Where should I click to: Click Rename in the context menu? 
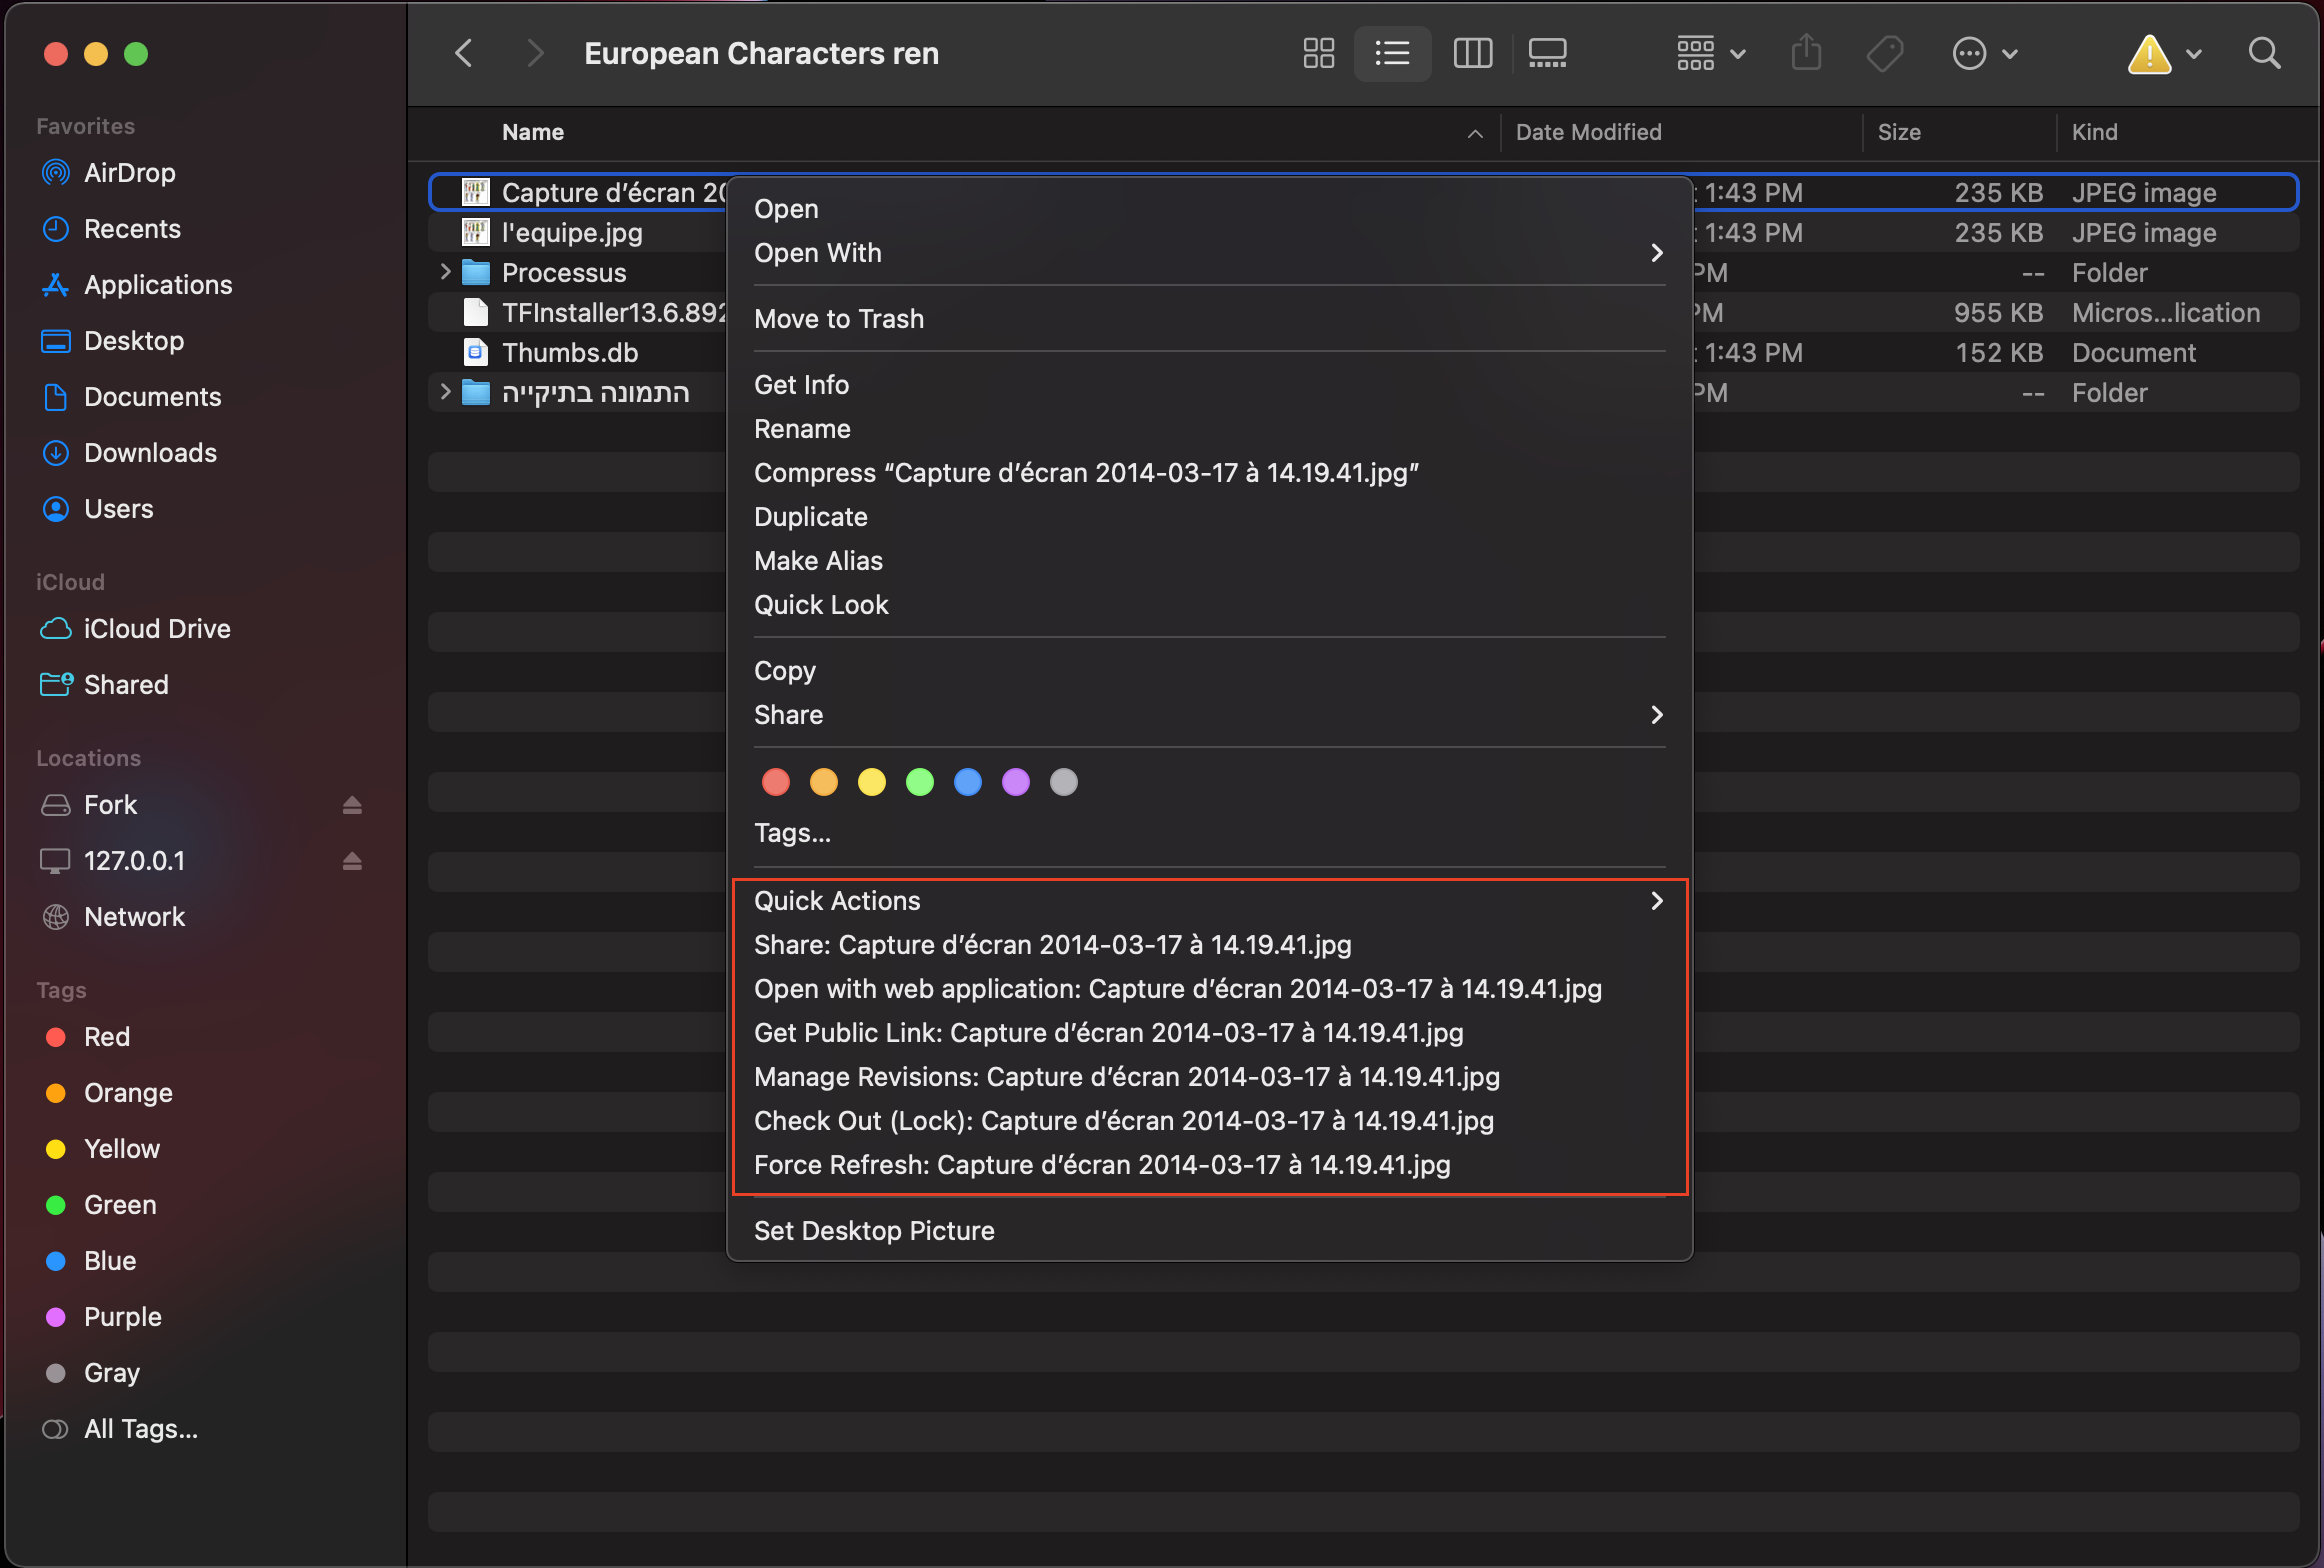click(x=802, y=427)
